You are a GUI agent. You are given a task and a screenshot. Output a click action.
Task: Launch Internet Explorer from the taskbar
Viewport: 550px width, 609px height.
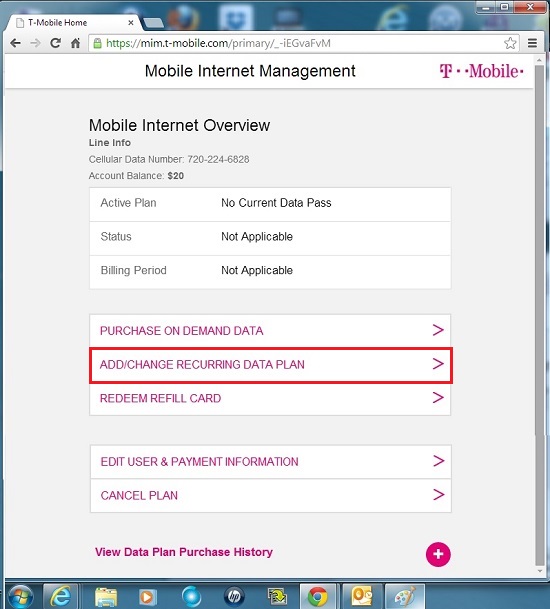tap(60, 596)
